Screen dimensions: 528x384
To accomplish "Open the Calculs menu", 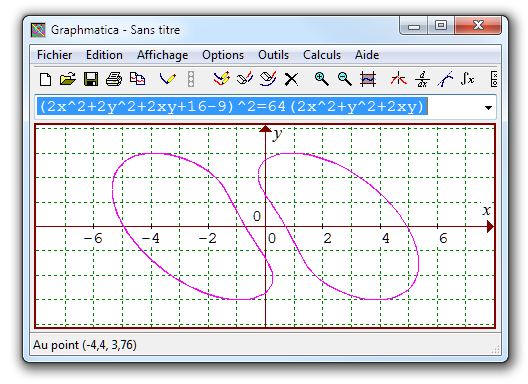I will click(322, 55).
